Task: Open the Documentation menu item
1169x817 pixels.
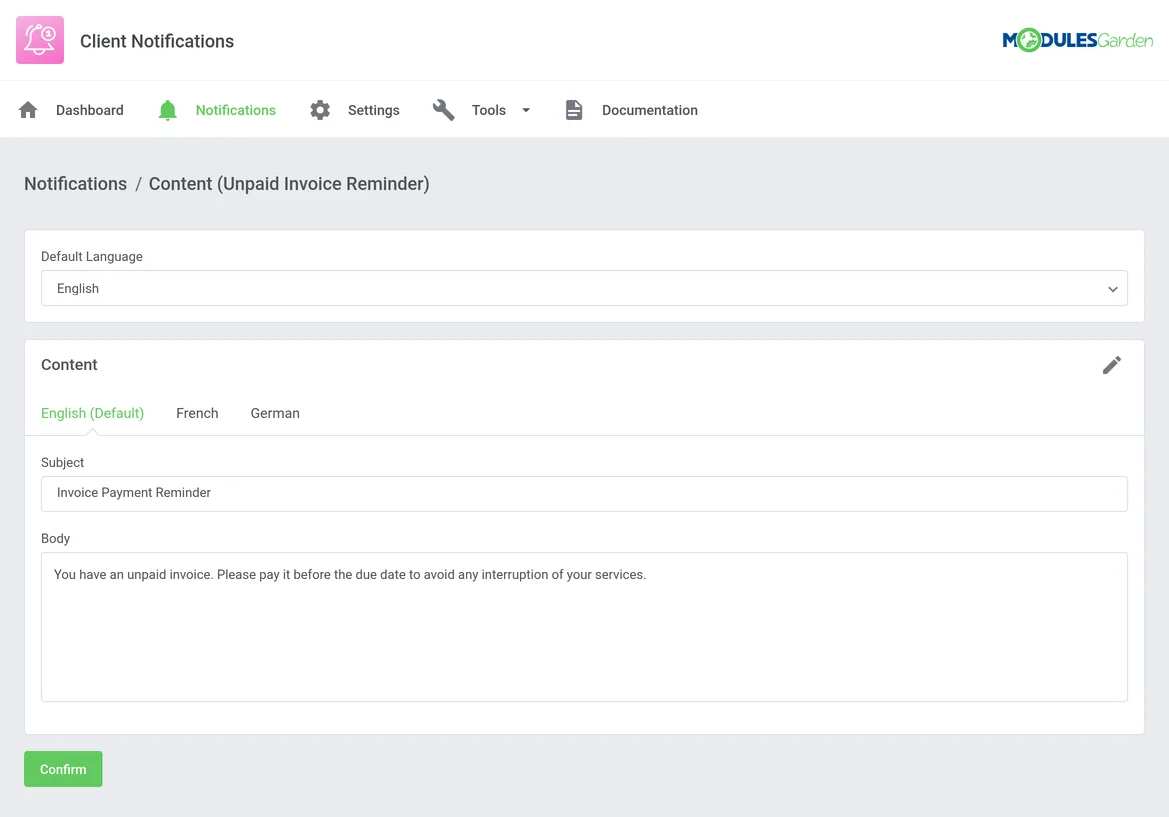Action: (649, 110)
